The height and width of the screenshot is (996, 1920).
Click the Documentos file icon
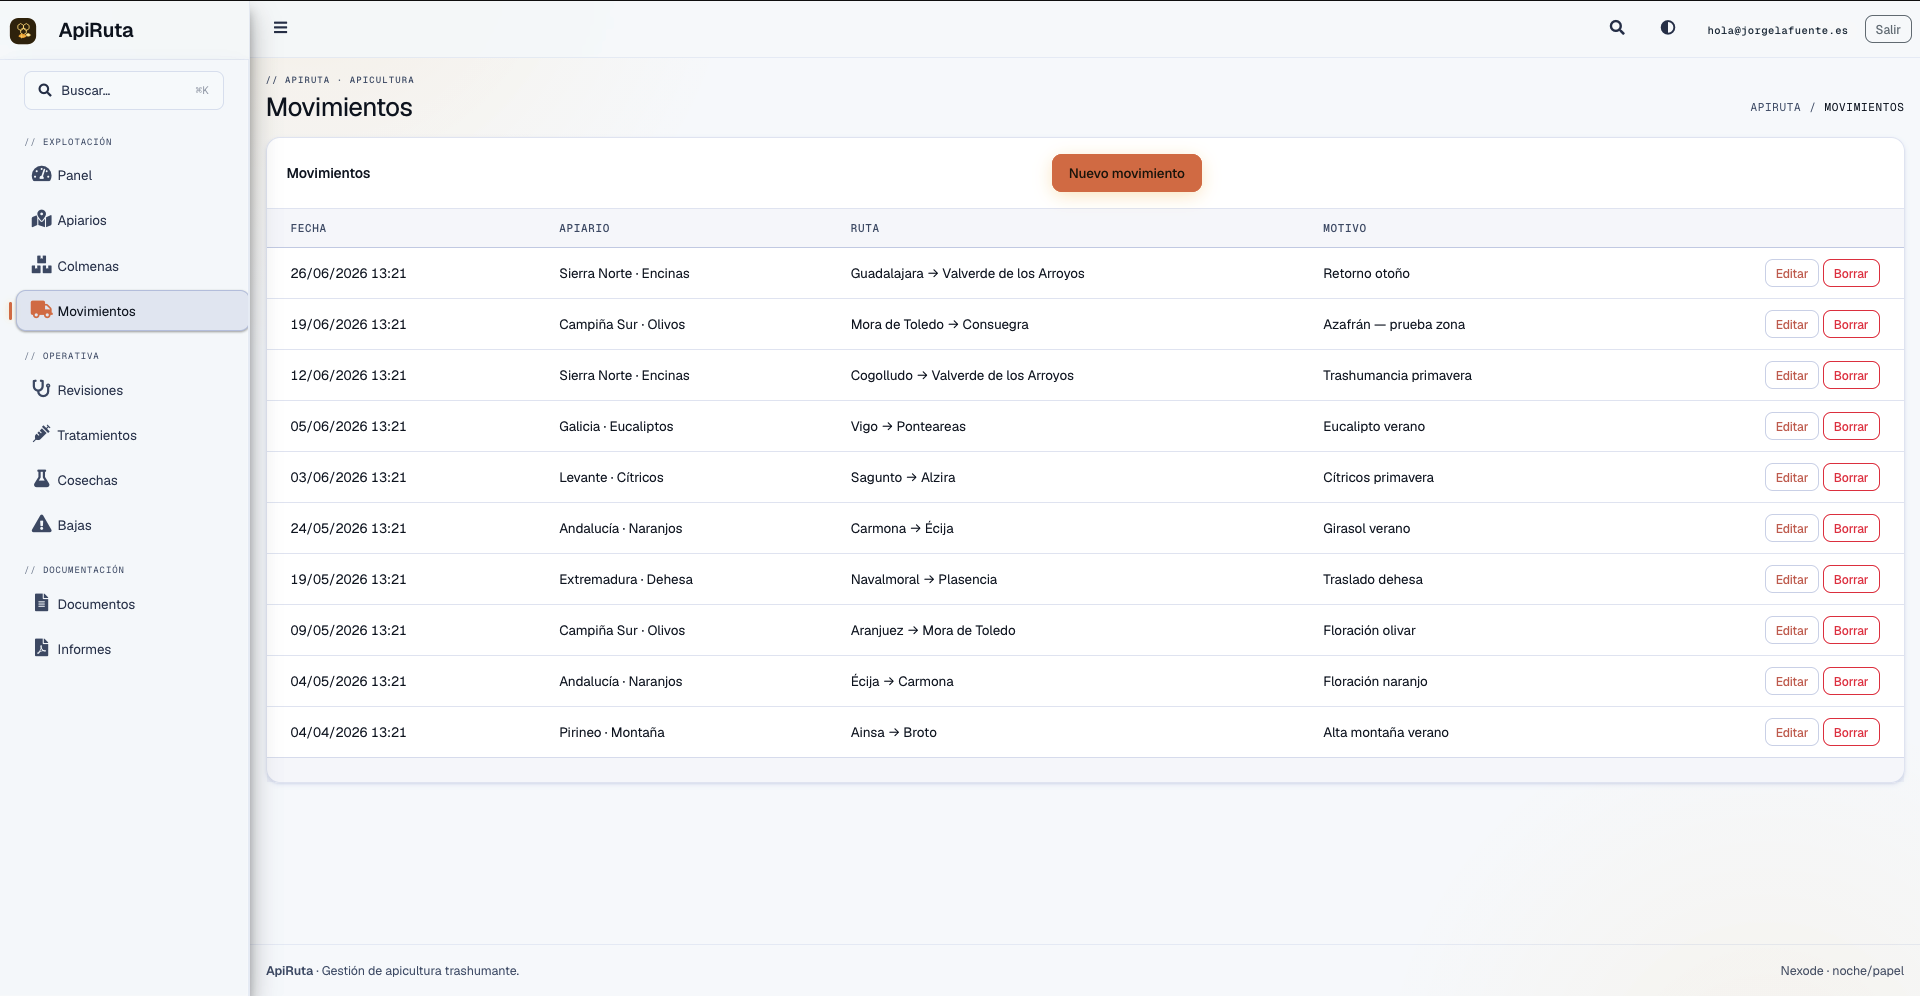click(x=41, y=603)
